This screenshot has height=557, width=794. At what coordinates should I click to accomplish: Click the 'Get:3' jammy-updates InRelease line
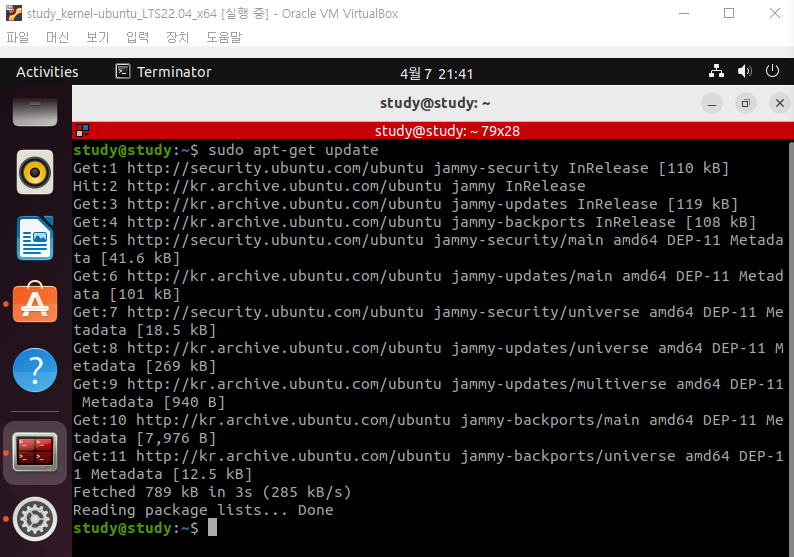click(x=406, y=204)
